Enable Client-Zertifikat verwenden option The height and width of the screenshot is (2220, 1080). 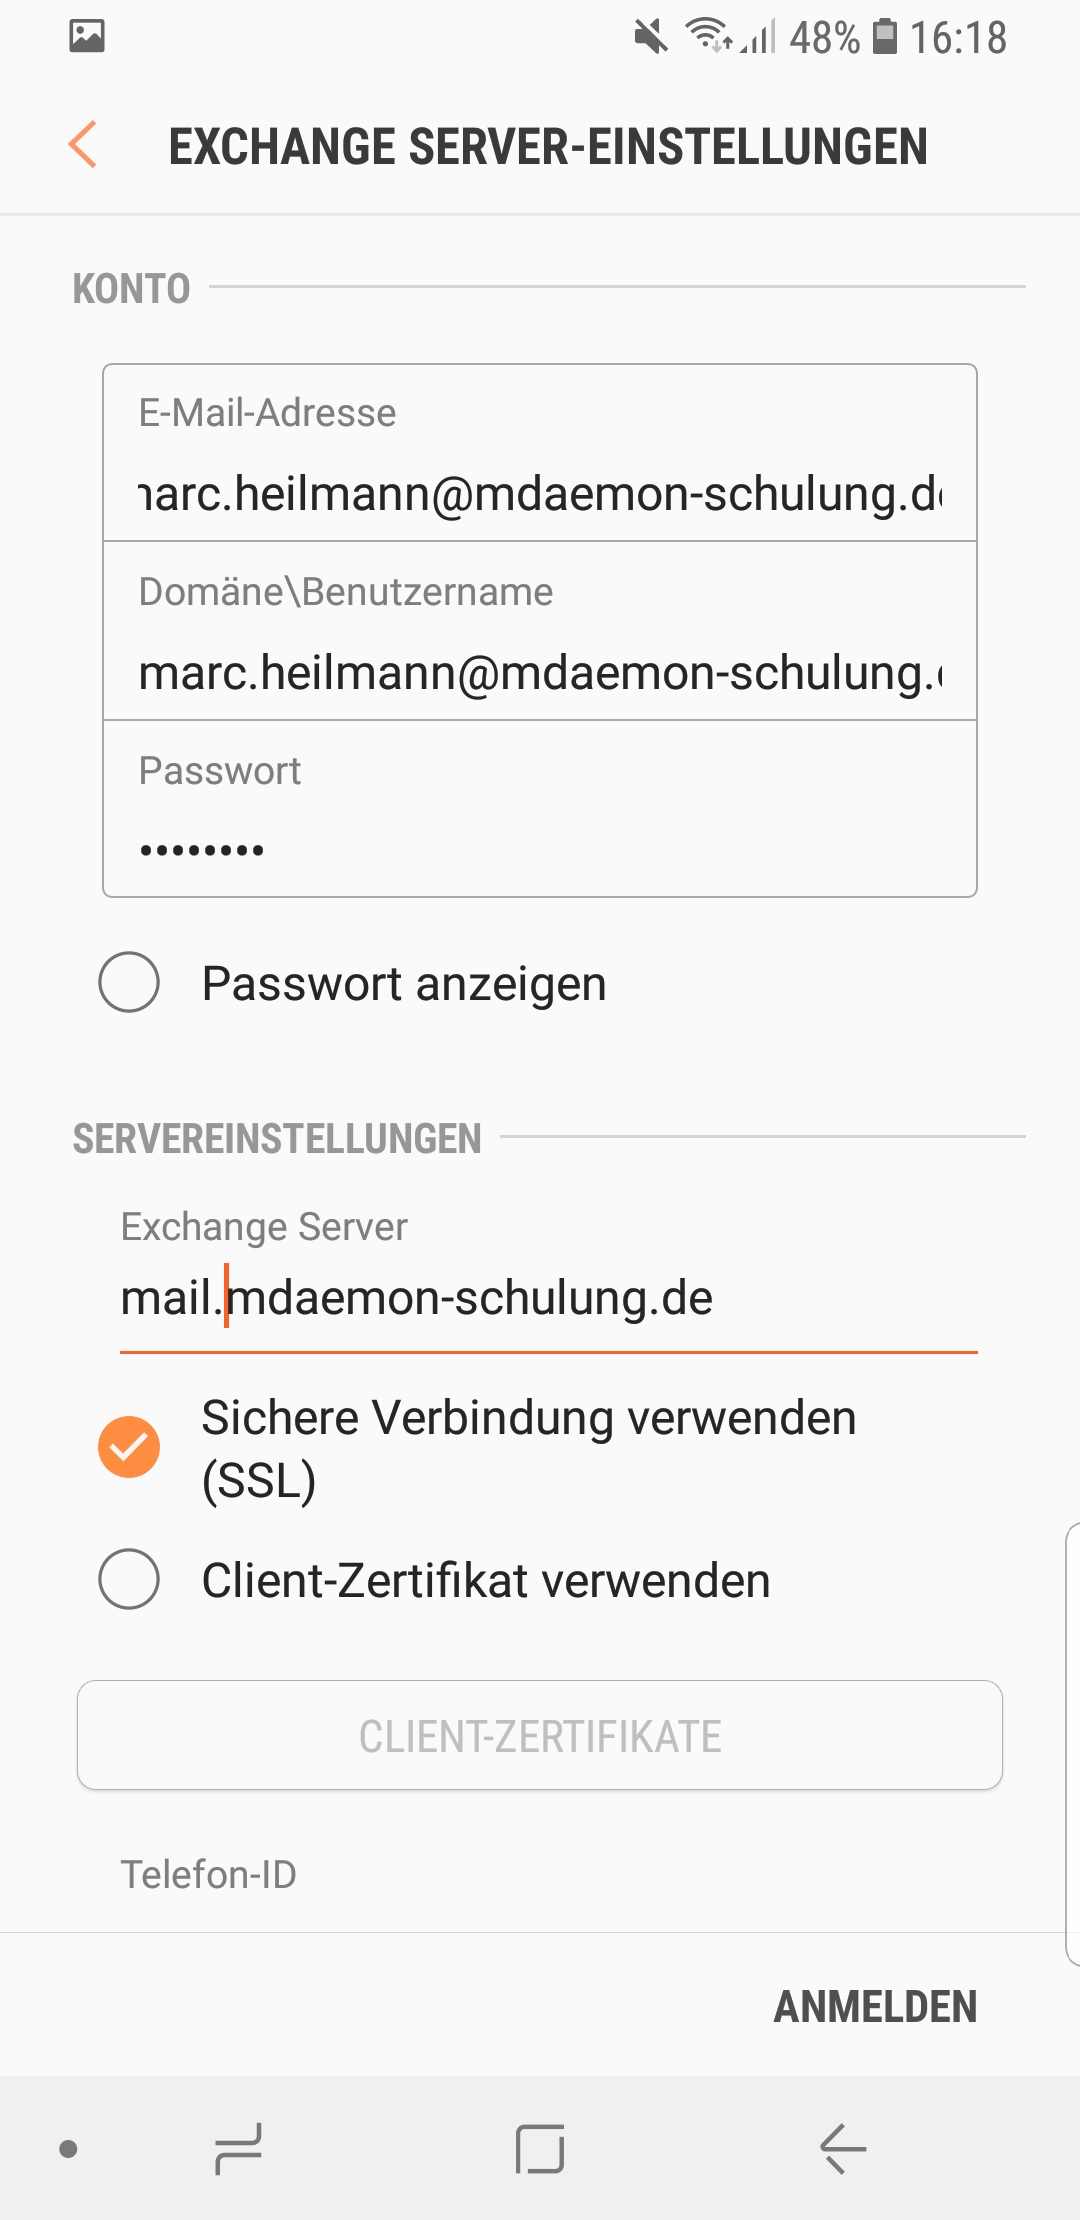point(129,1579)
